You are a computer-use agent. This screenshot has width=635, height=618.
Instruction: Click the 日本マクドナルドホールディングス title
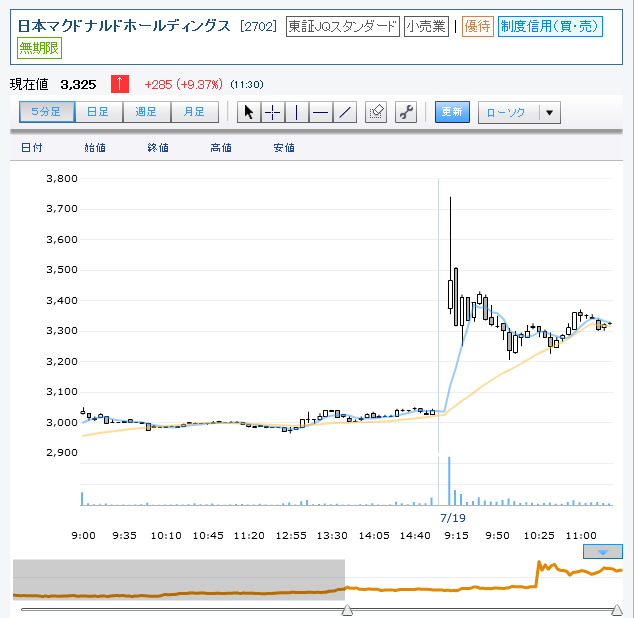(x=124, y=26)
